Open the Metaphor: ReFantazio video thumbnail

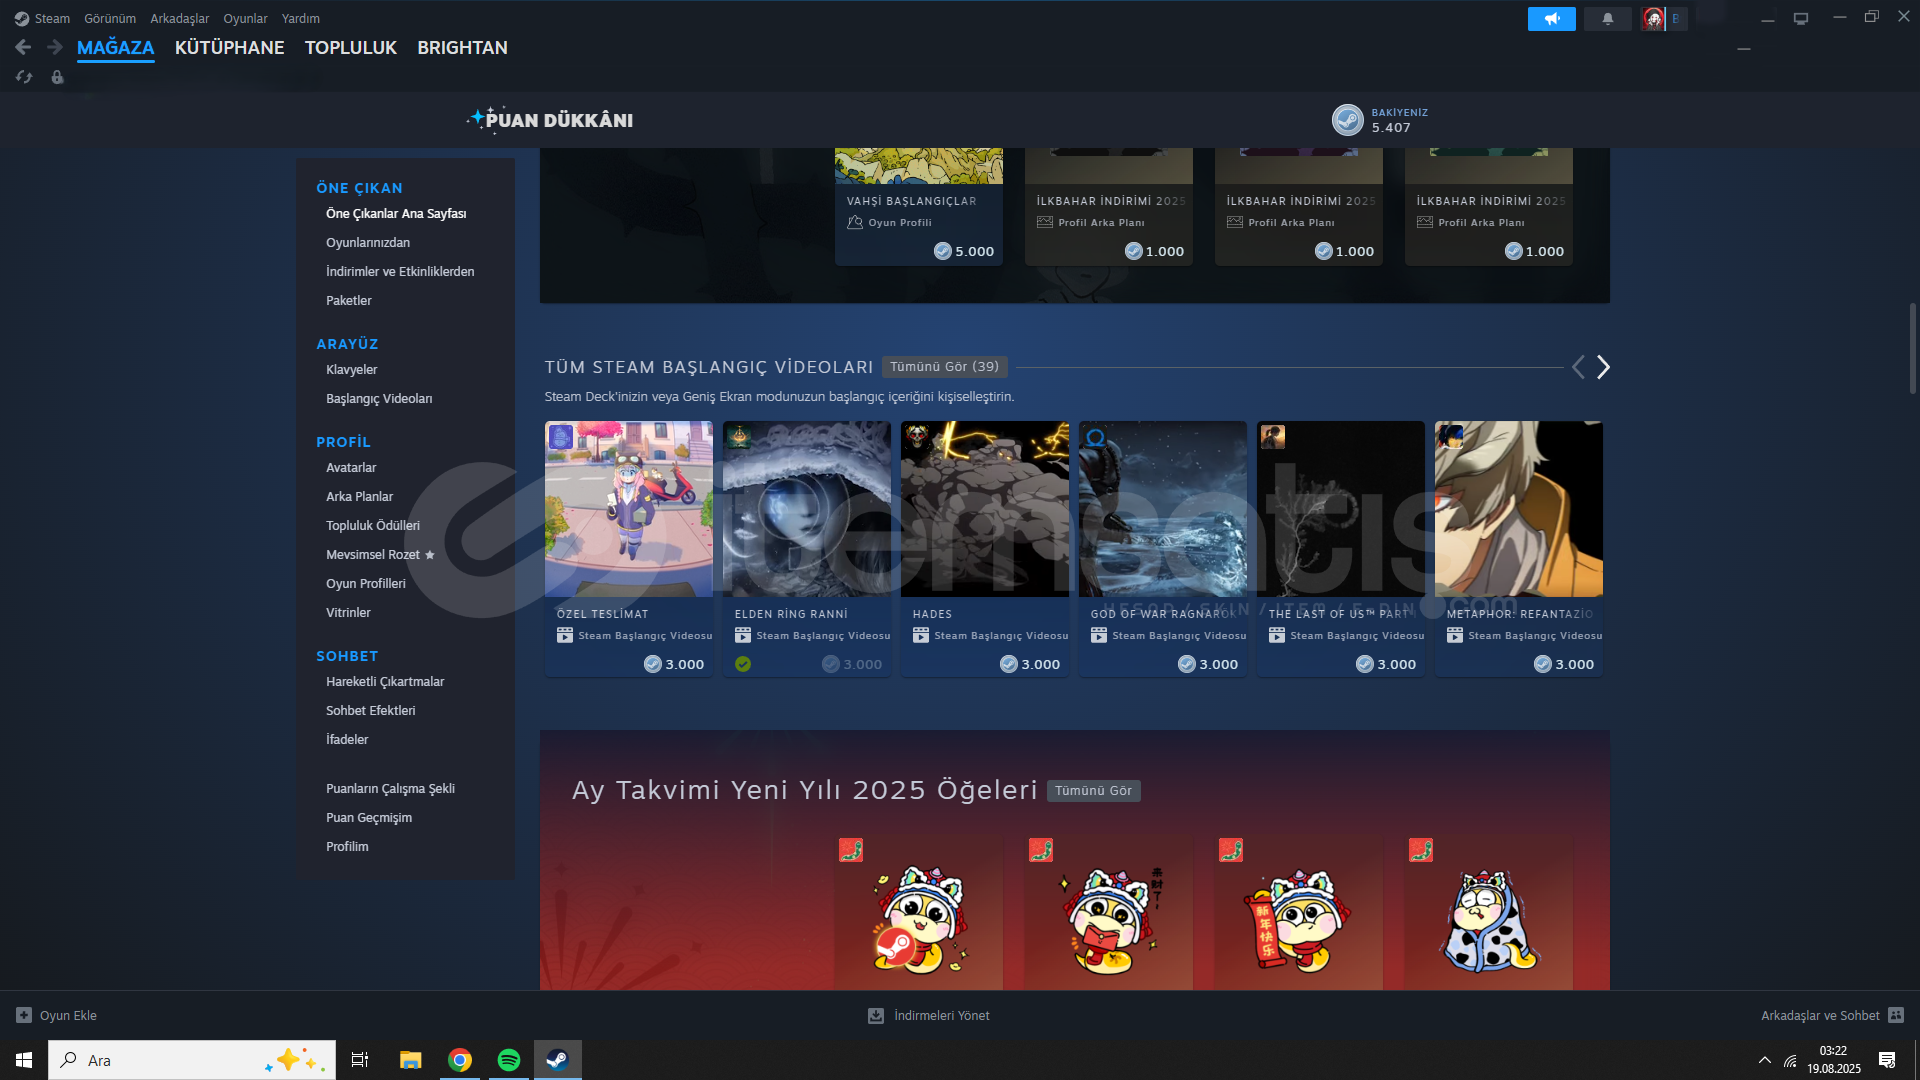click(x=1519, y=509)
